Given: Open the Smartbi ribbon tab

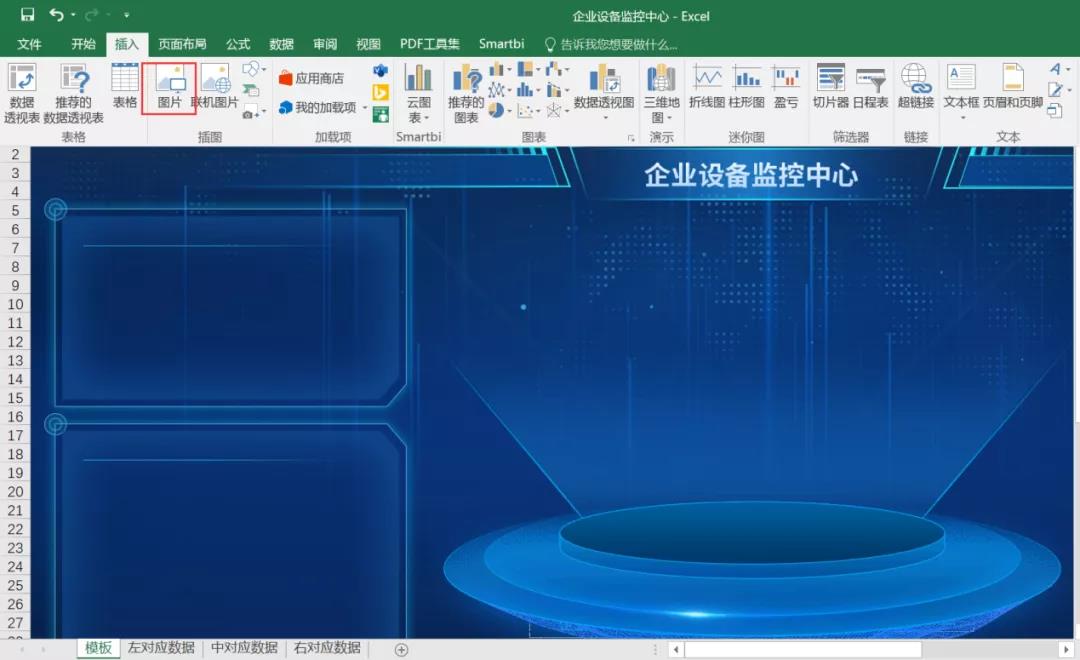Looking at the screenshot, I should (501, 44).
